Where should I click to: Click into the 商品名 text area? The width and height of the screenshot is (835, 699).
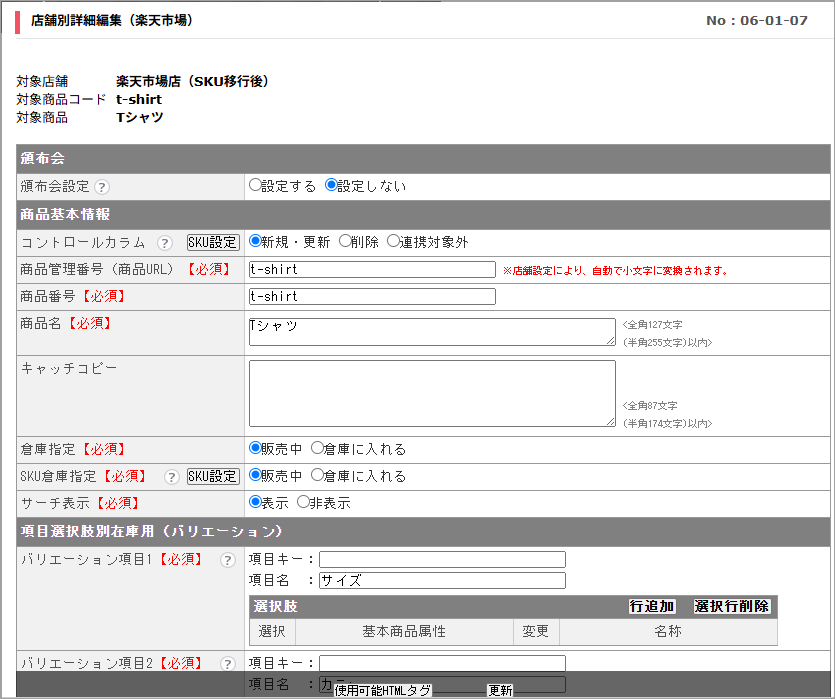(x=432, y=332)
